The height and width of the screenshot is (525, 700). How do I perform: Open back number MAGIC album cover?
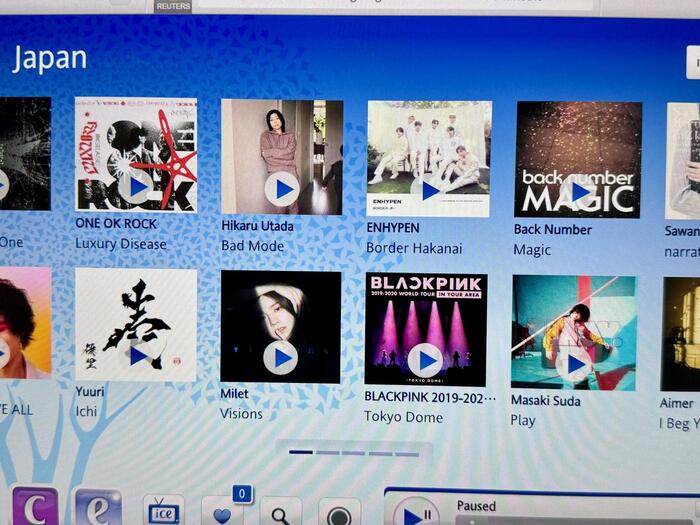tap(579, 160)
